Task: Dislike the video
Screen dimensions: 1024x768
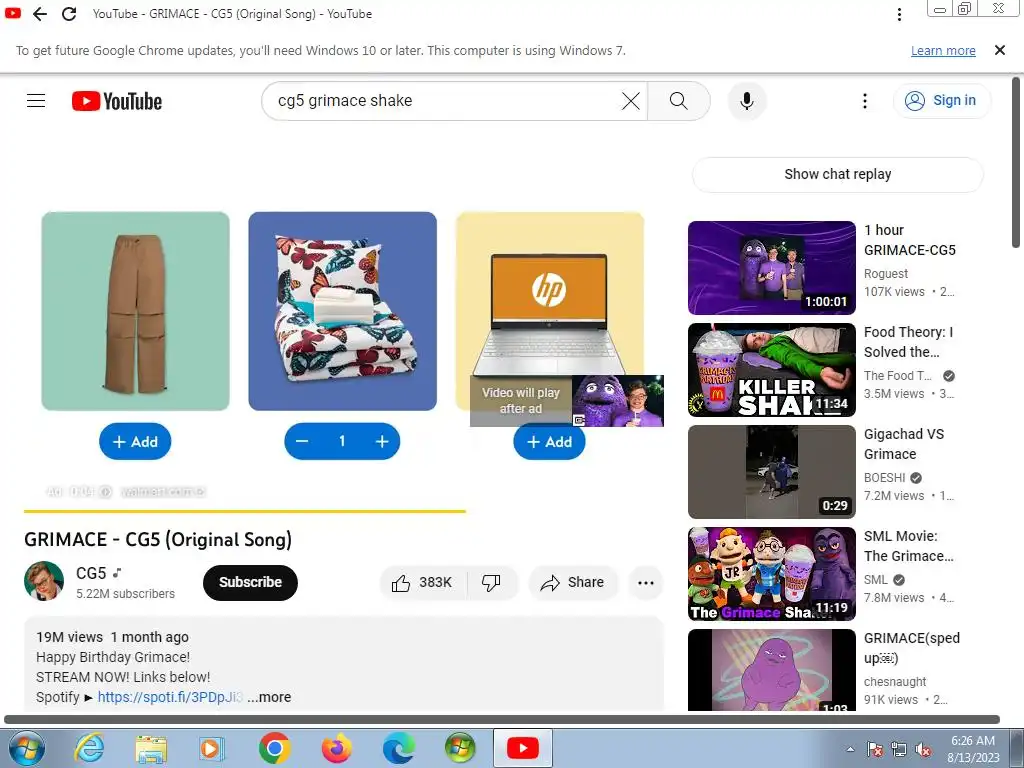Action: coord(491,583)
